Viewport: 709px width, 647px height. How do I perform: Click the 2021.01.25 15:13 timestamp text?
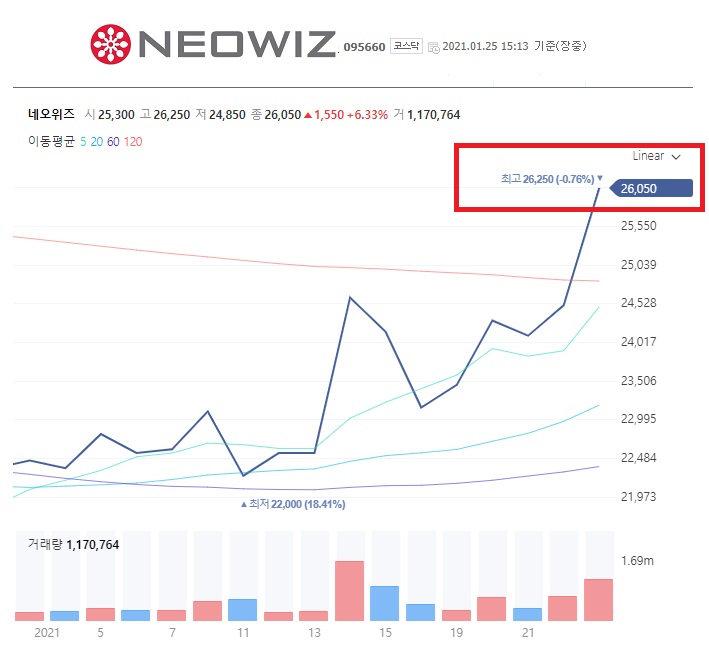coord(485,46)
